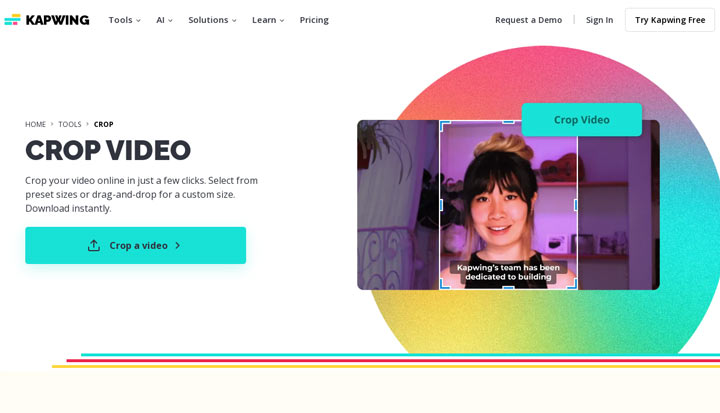The height and width of the screenshot is (413, 720).
Task: Navigate to TOOLS breadcrumb
Action: [x=70, y=124]
